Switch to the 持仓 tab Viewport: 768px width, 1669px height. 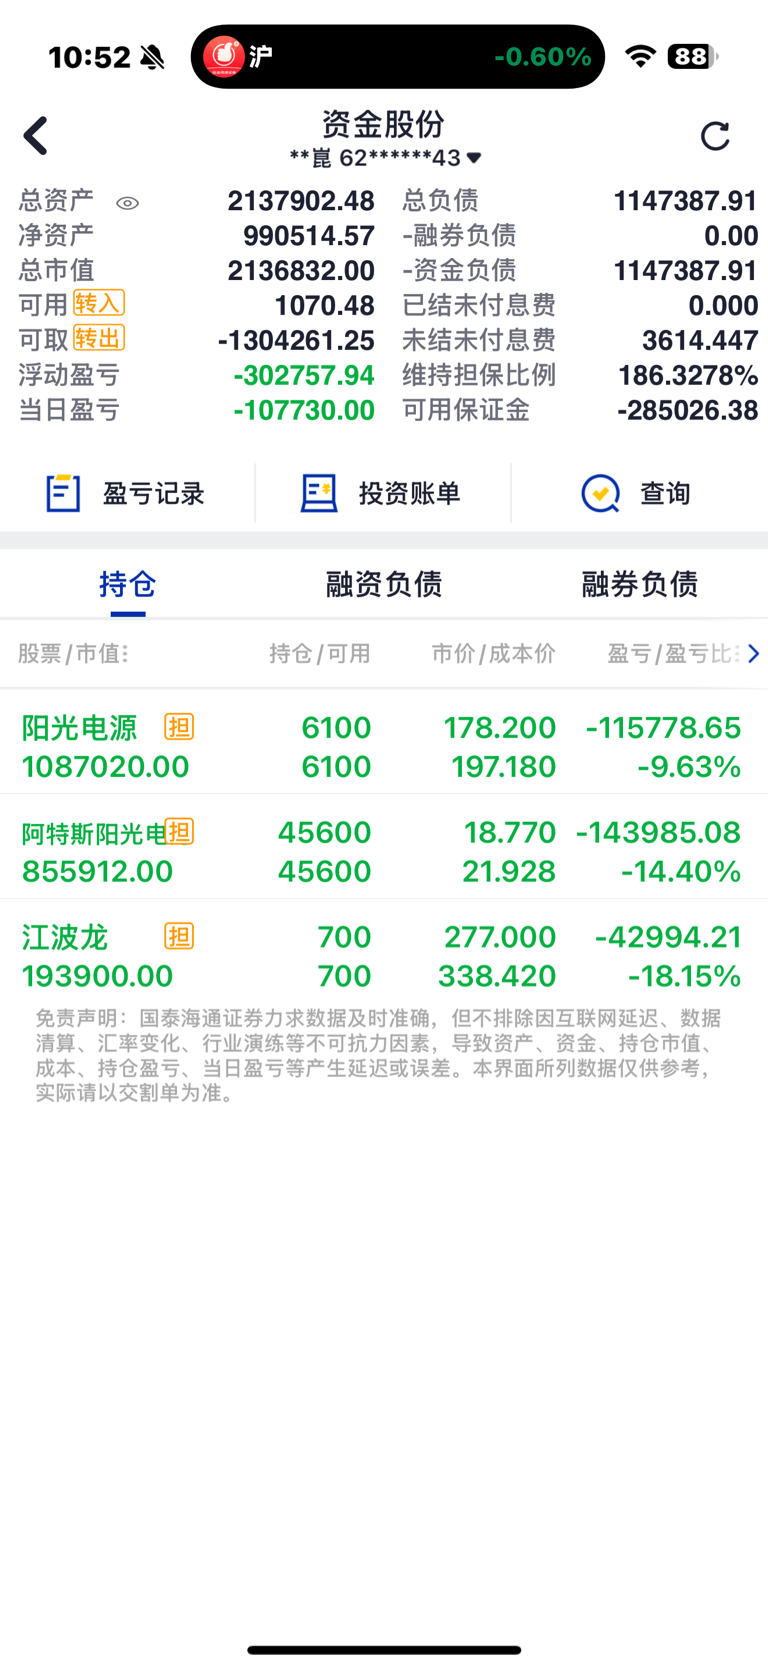pyautogui.click(x=128, y=584)
